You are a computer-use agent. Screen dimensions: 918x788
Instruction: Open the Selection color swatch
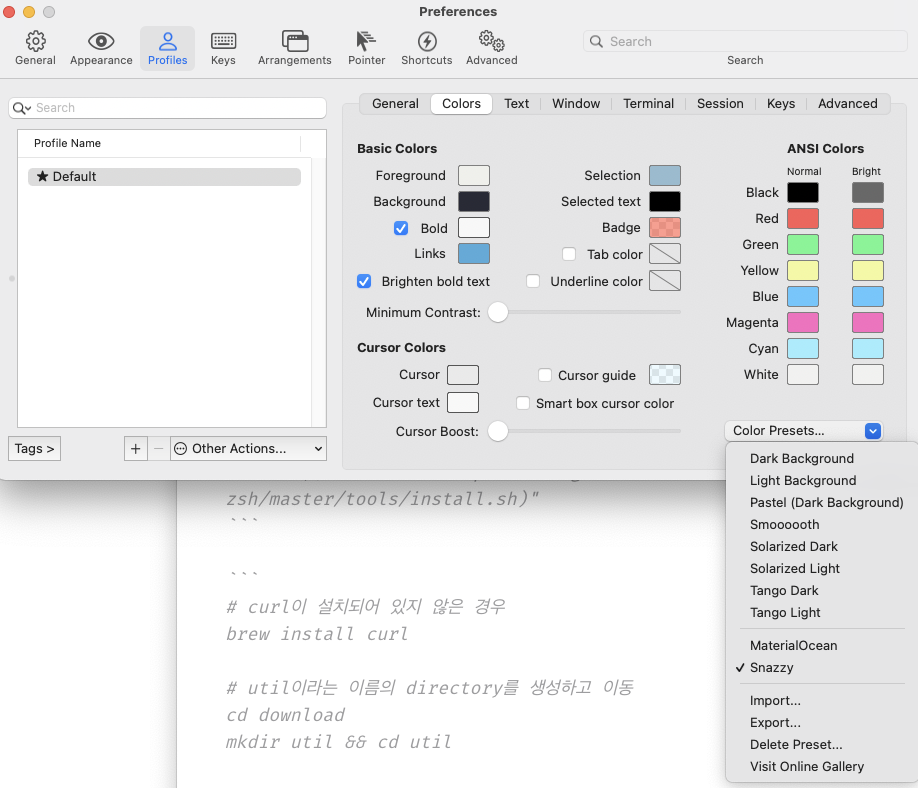click(x=664, y=175)
